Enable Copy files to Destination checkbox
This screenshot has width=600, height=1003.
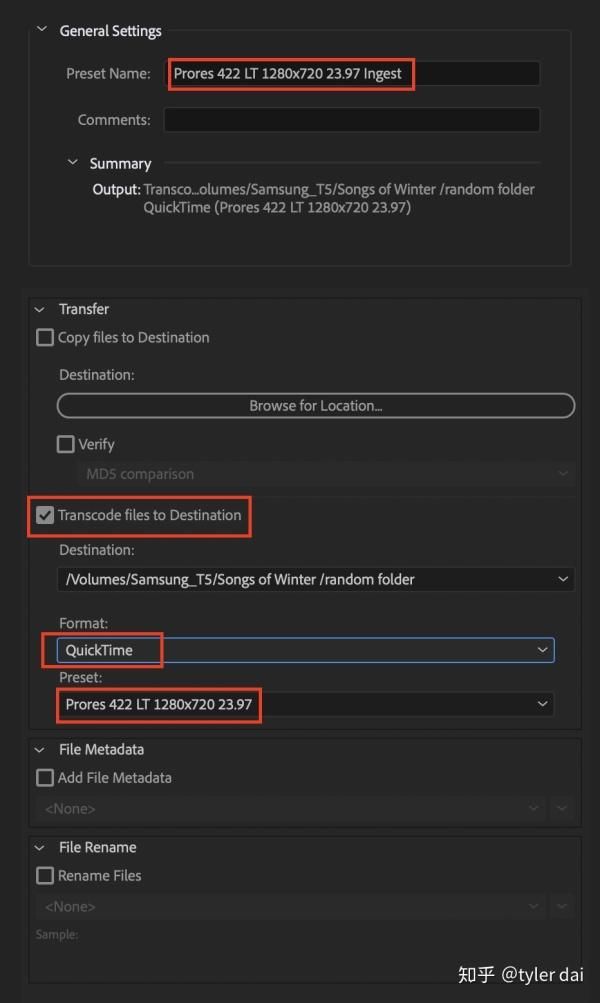point(45,338)
